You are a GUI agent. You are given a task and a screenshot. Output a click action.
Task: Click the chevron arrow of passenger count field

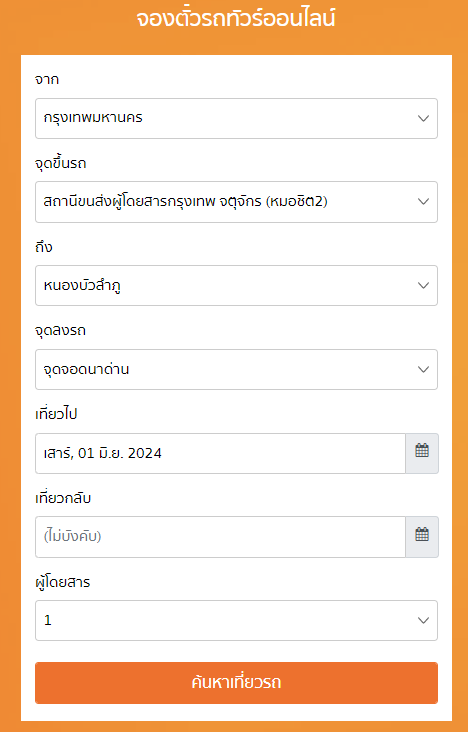pyautogui.click(x=423, y=620)
